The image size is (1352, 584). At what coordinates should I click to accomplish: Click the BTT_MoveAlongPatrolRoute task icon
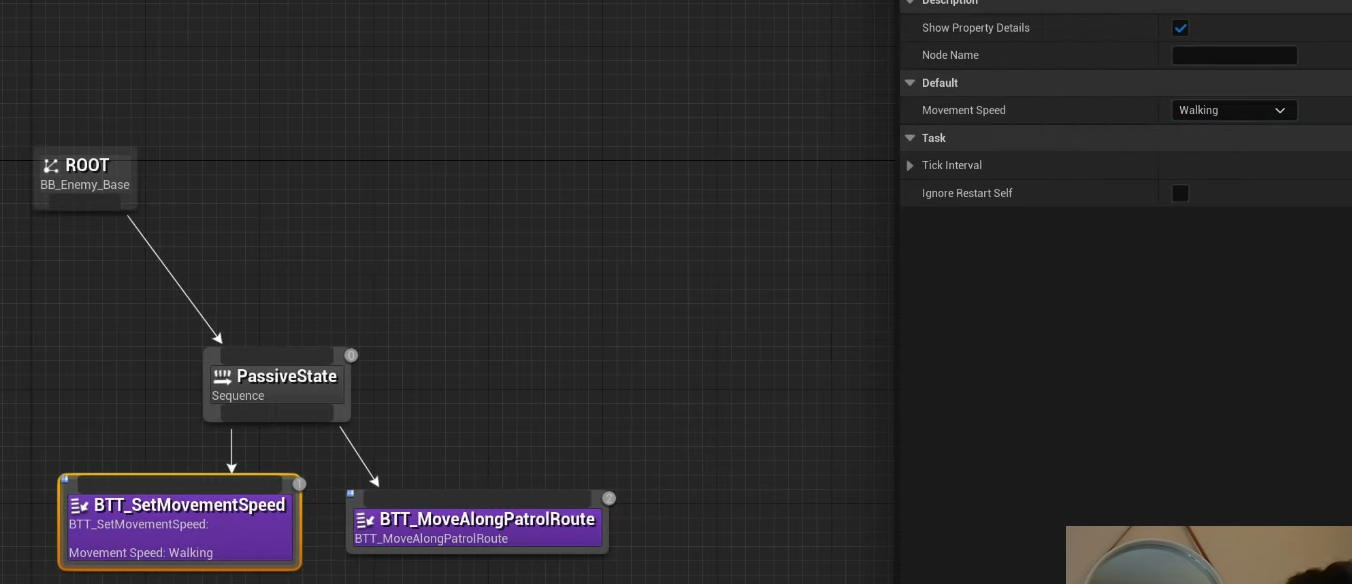coord(366,520)
